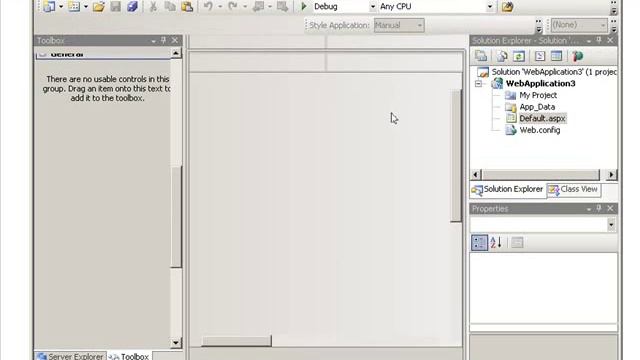The width and height of the screenshot is (640, 360).
Task: Select My Project in Solution Explorer
Action: click(x=538, y=95)
